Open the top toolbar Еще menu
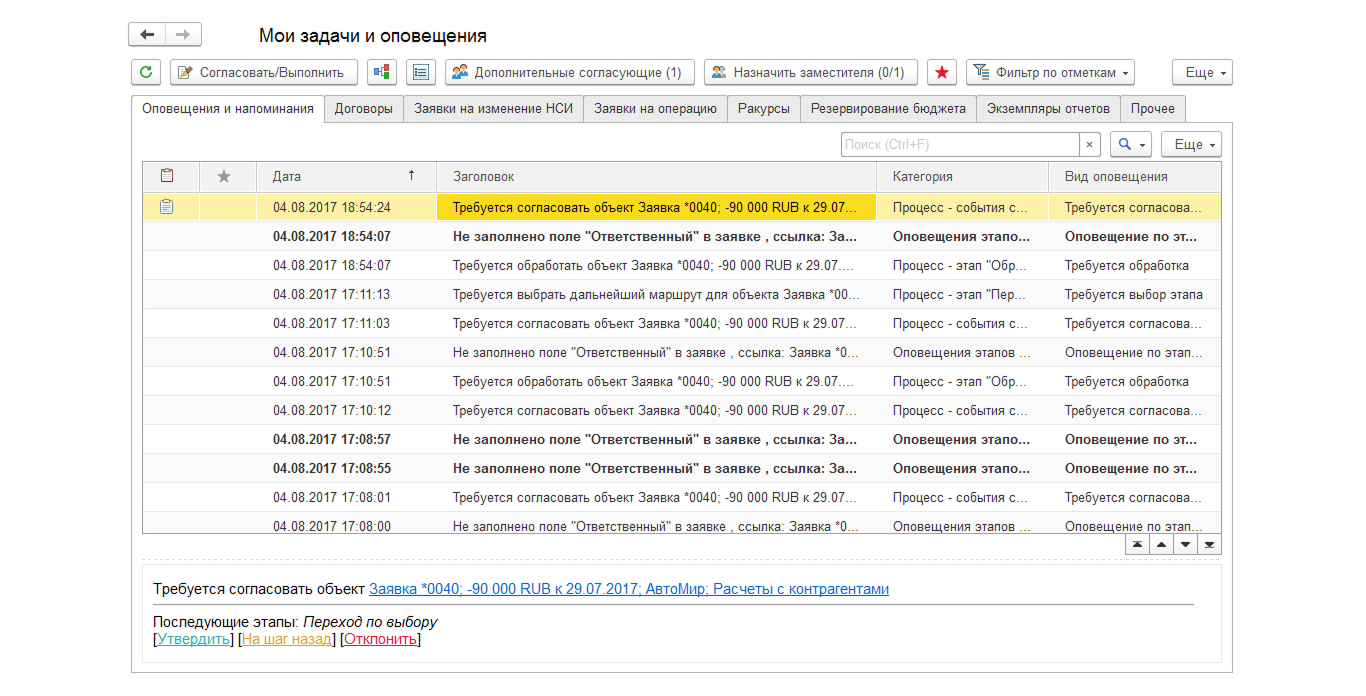This screenshot has height=696, width=1366. pyautogui.click(x=1202, y=72)
